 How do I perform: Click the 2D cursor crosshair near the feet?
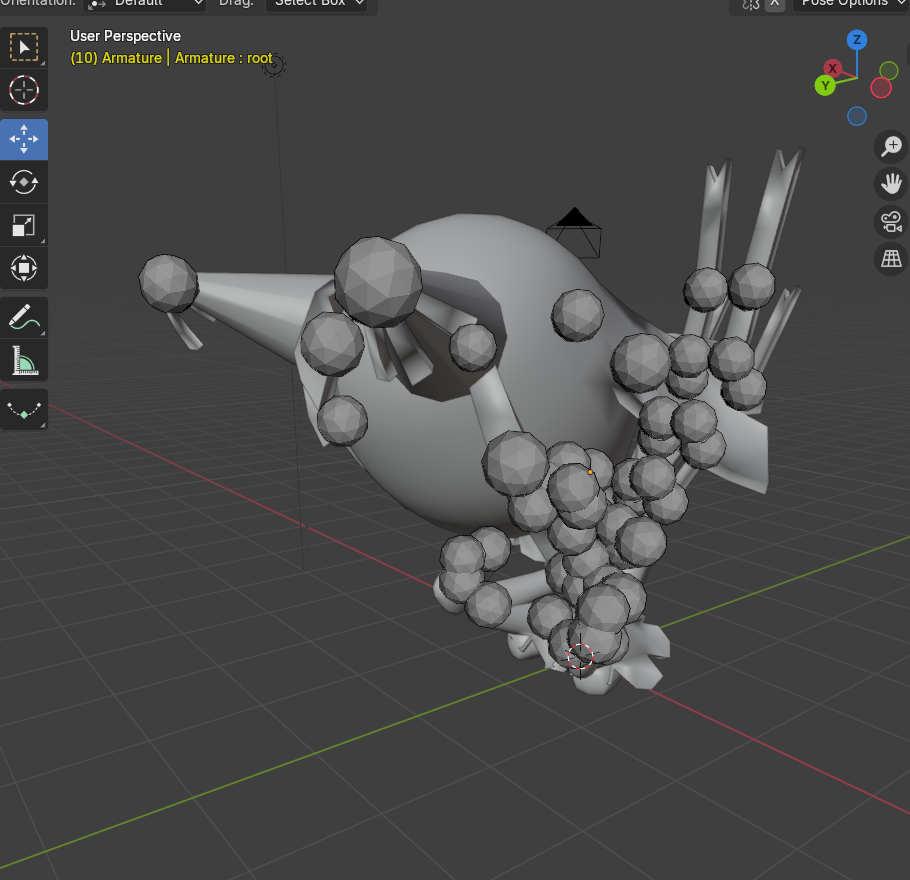coord(580,657)
